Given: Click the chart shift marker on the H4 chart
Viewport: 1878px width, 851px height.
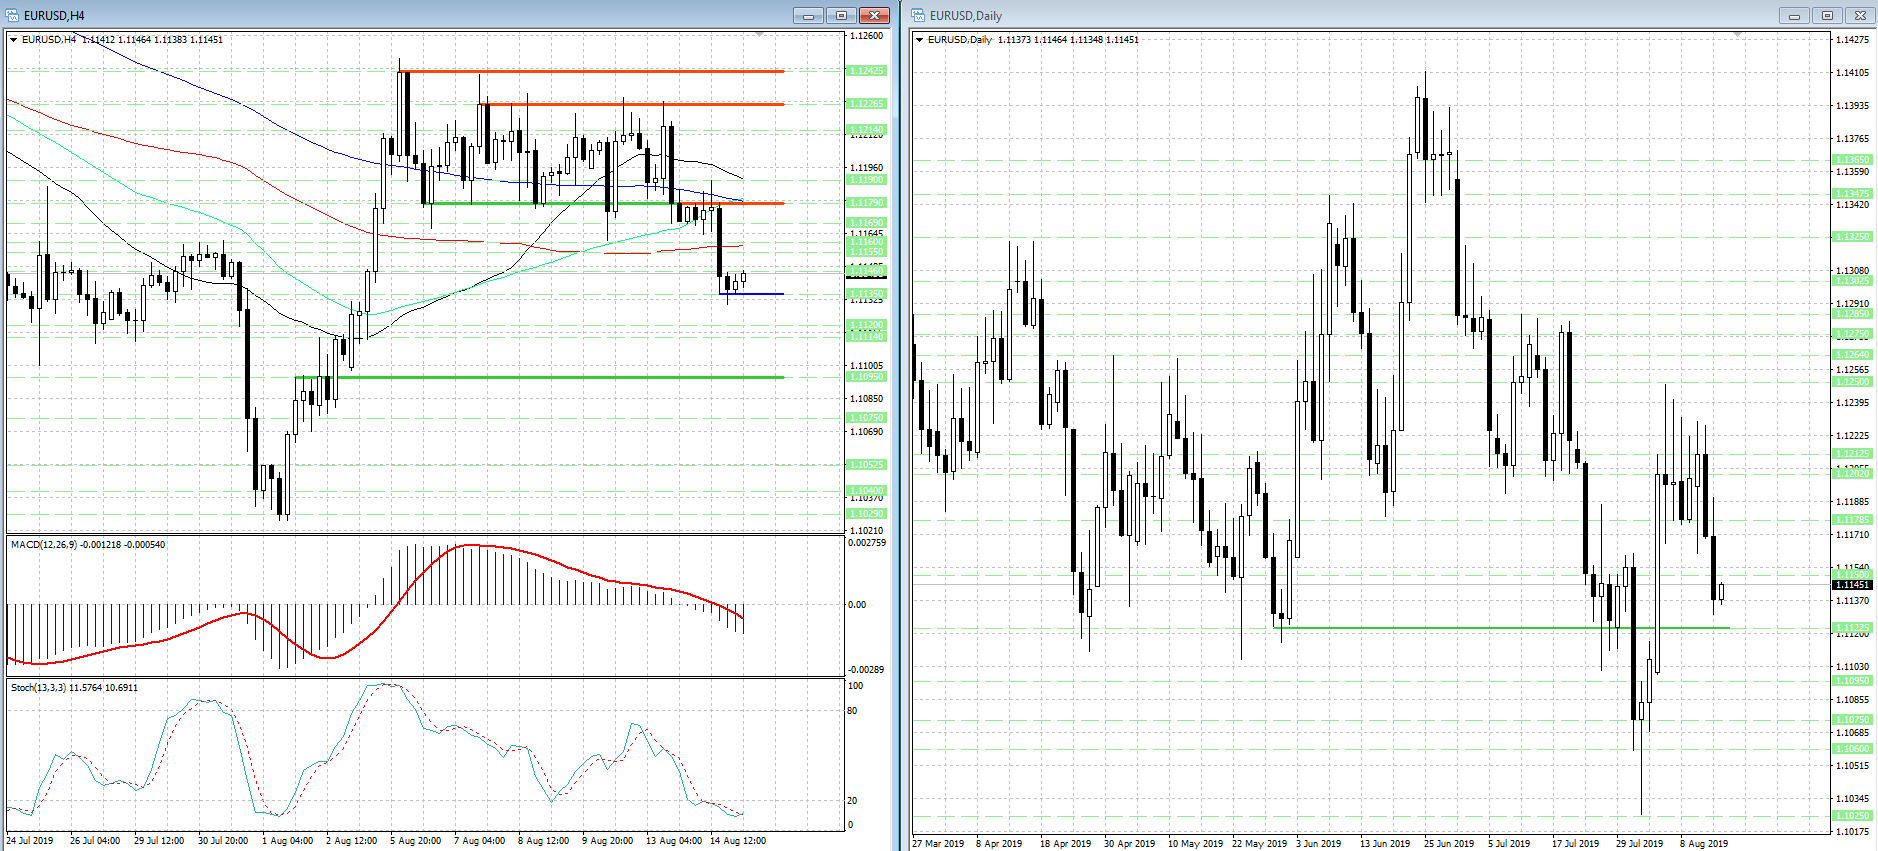Looking at the screenshot, I should pyautogui.click(x=760, y=35).
